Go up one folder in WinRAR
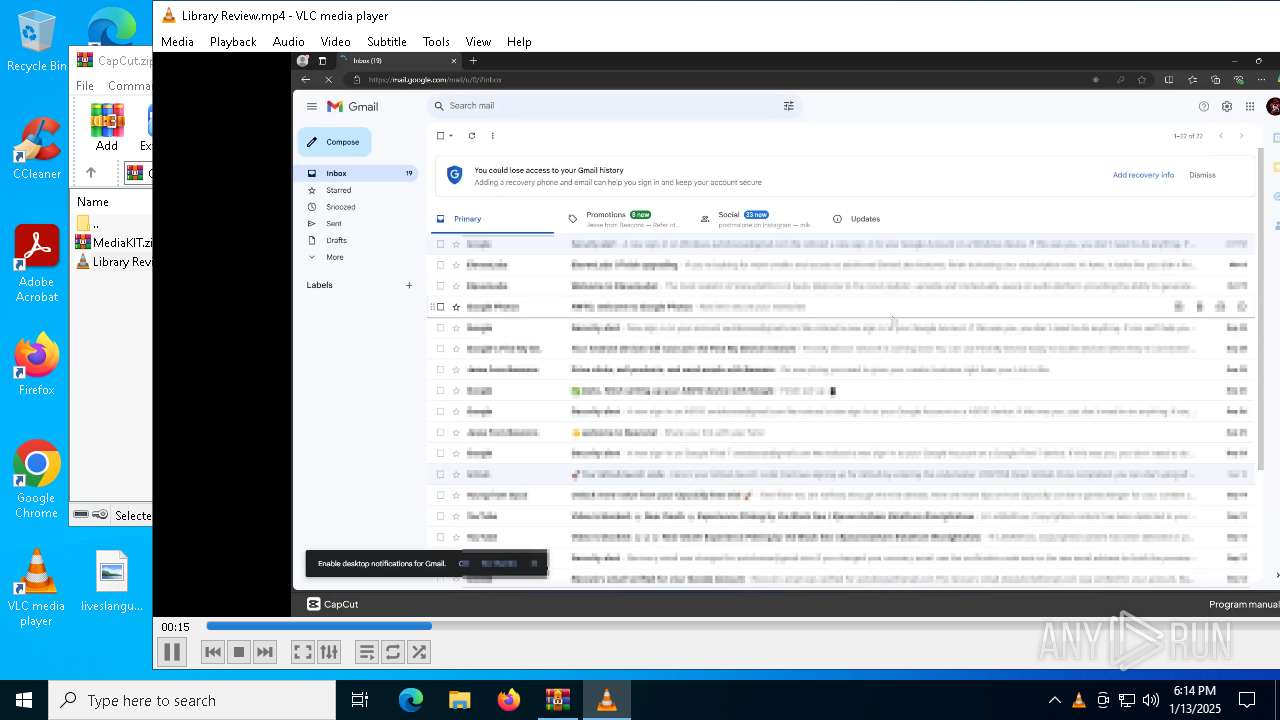Screen dimensions: 1280x720 tap(90, 173)
